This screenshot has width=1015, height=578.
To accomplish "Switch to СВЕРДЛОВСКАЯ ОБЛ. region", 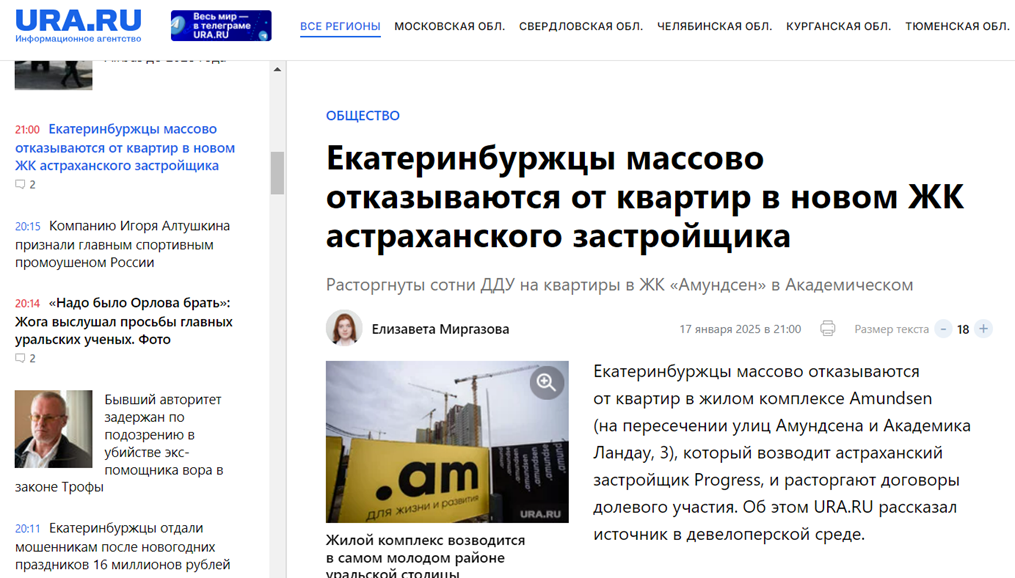I will pyautogui.click(x=581, y=27).
